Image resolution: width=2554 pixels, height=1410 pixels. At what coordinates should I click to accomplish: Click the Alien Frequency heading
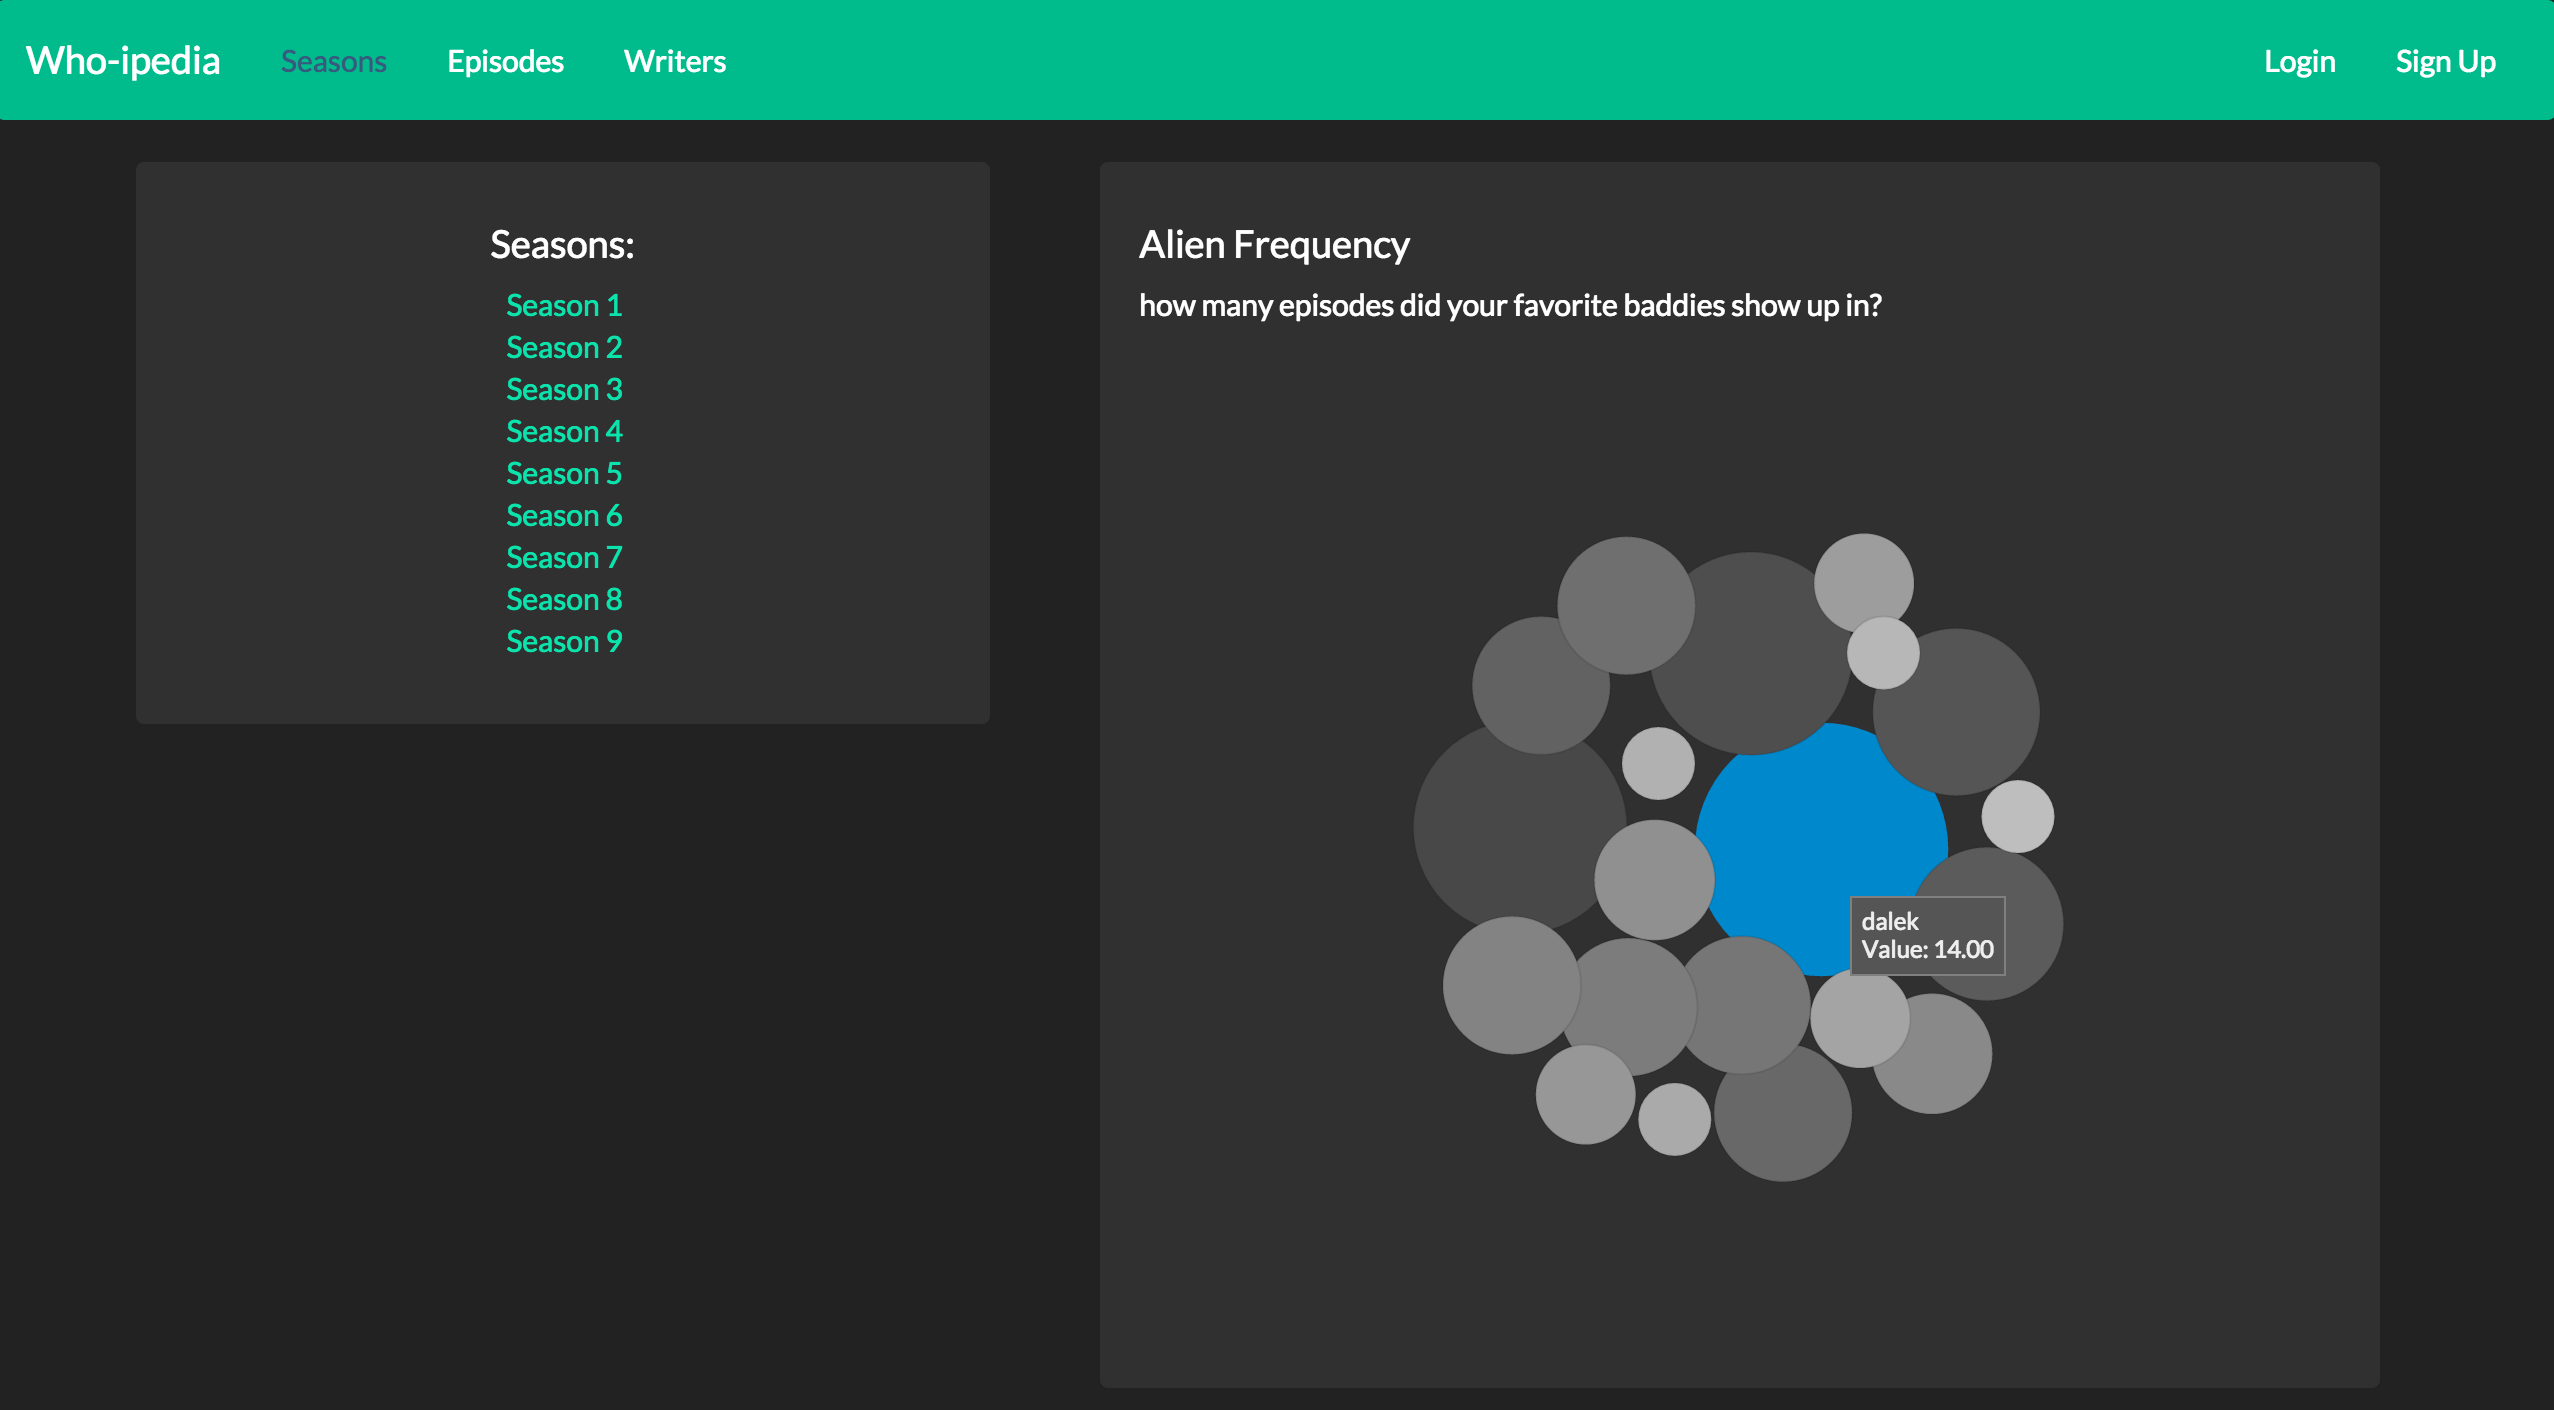(x=1274, y=245)
